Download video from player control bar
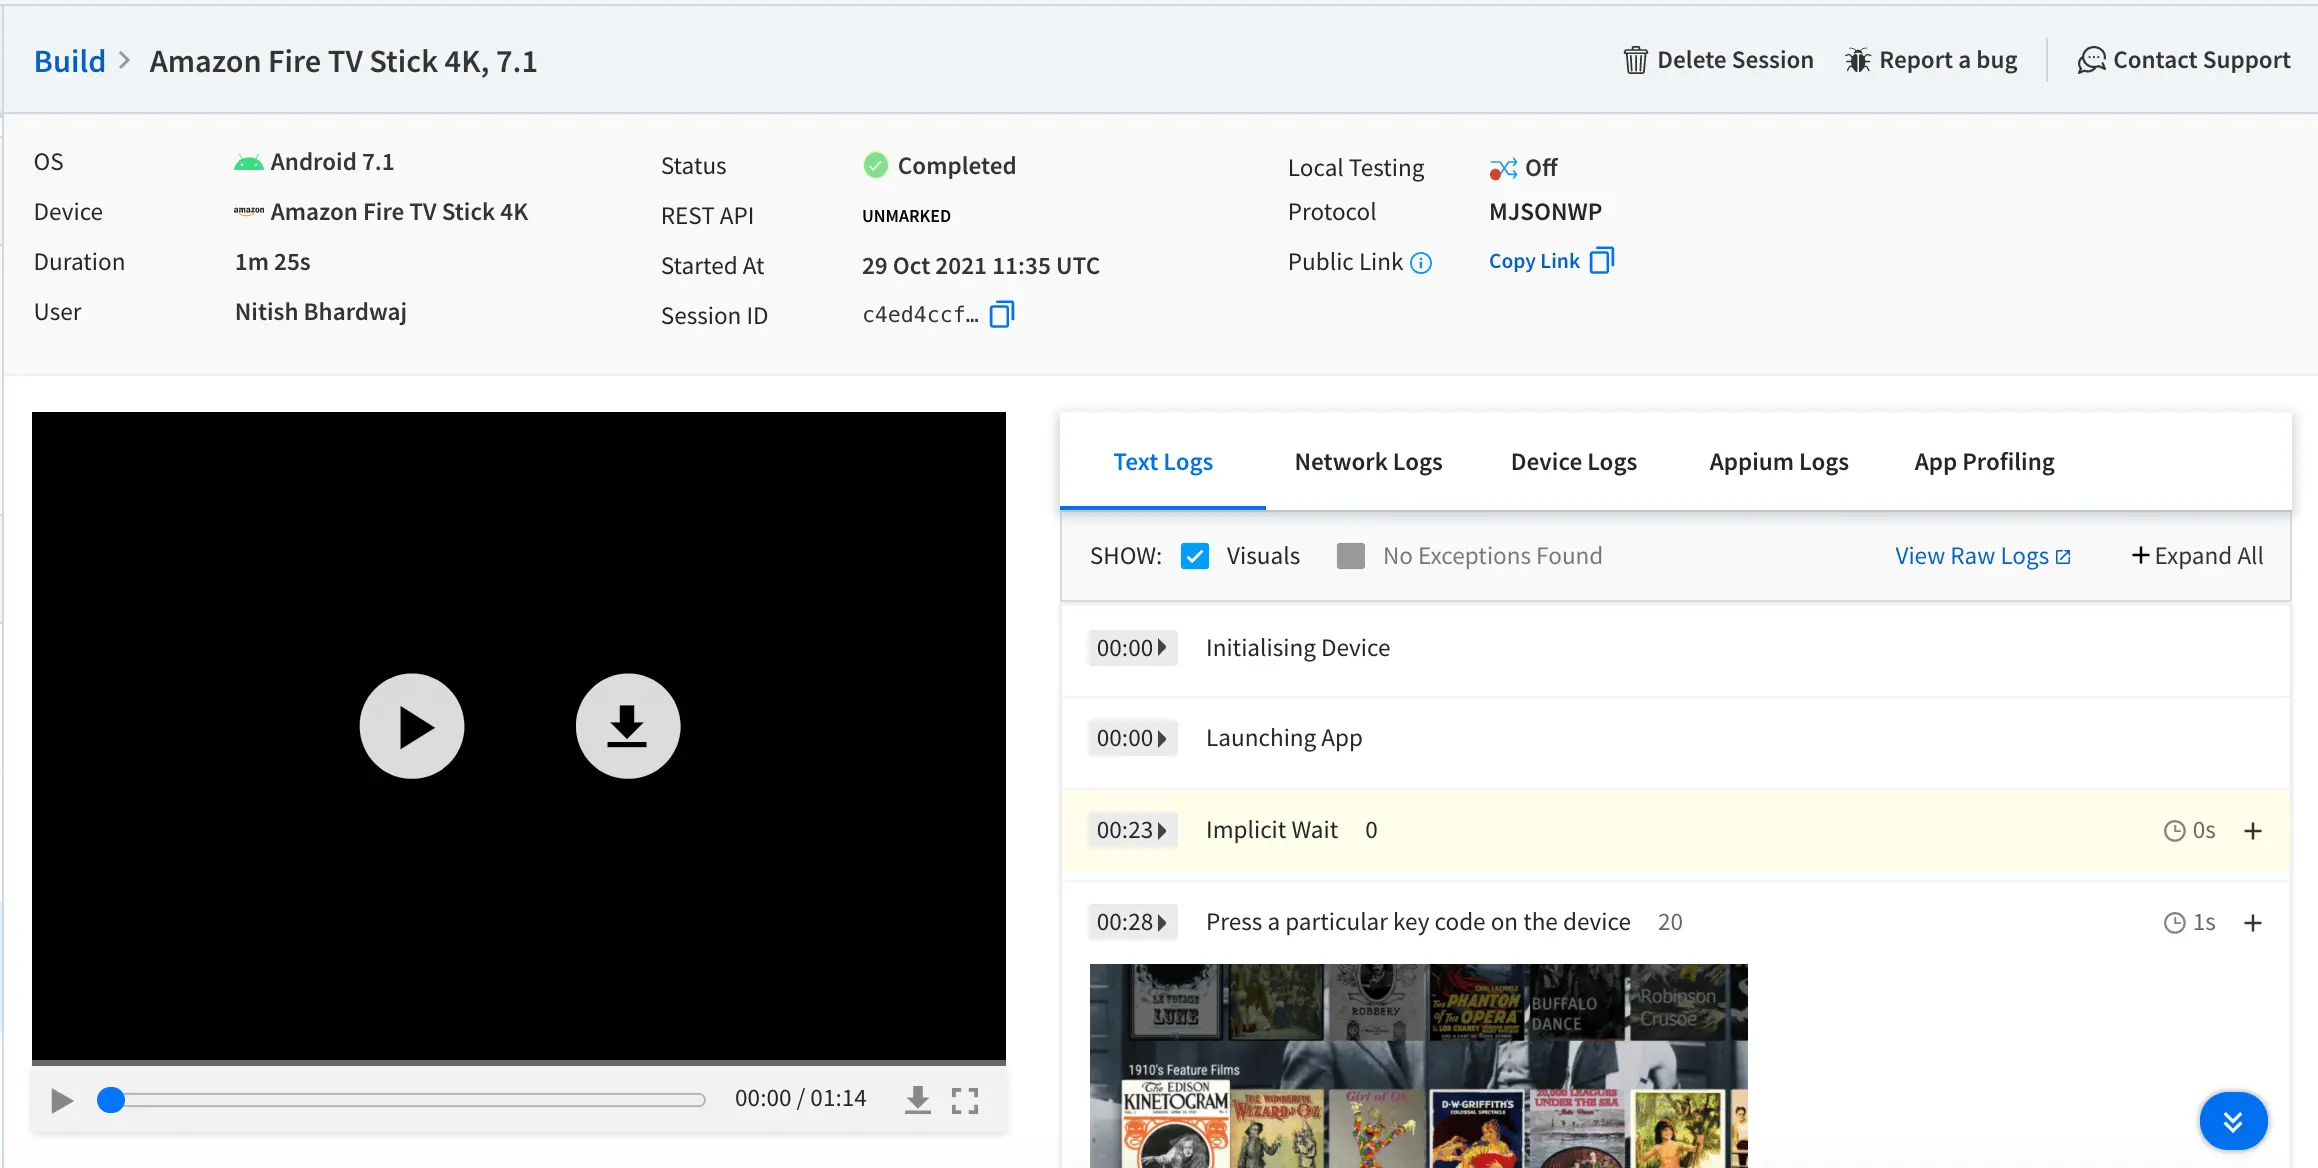The width and height of the screenshot is (2318, 1168). pyautogui.click(x=917, y=1100)
